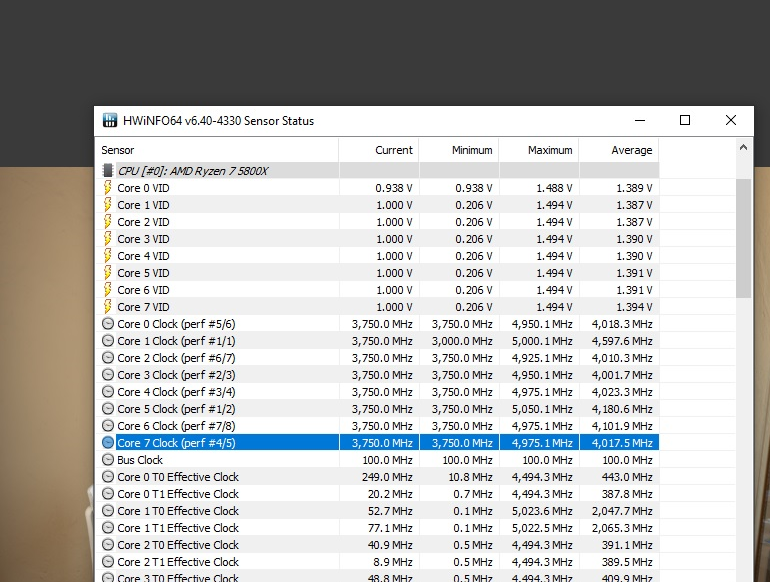Click the lightning icon for Core 5 VID
Image resolution: width=770 pixels, height=582 pixels.
(108, 273)
